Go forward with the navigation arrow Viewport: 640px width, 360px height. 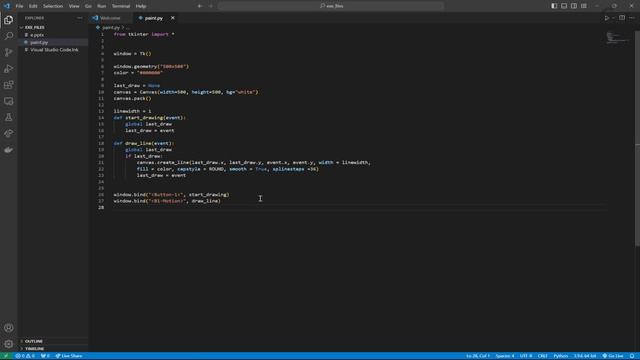click(211, 6)
